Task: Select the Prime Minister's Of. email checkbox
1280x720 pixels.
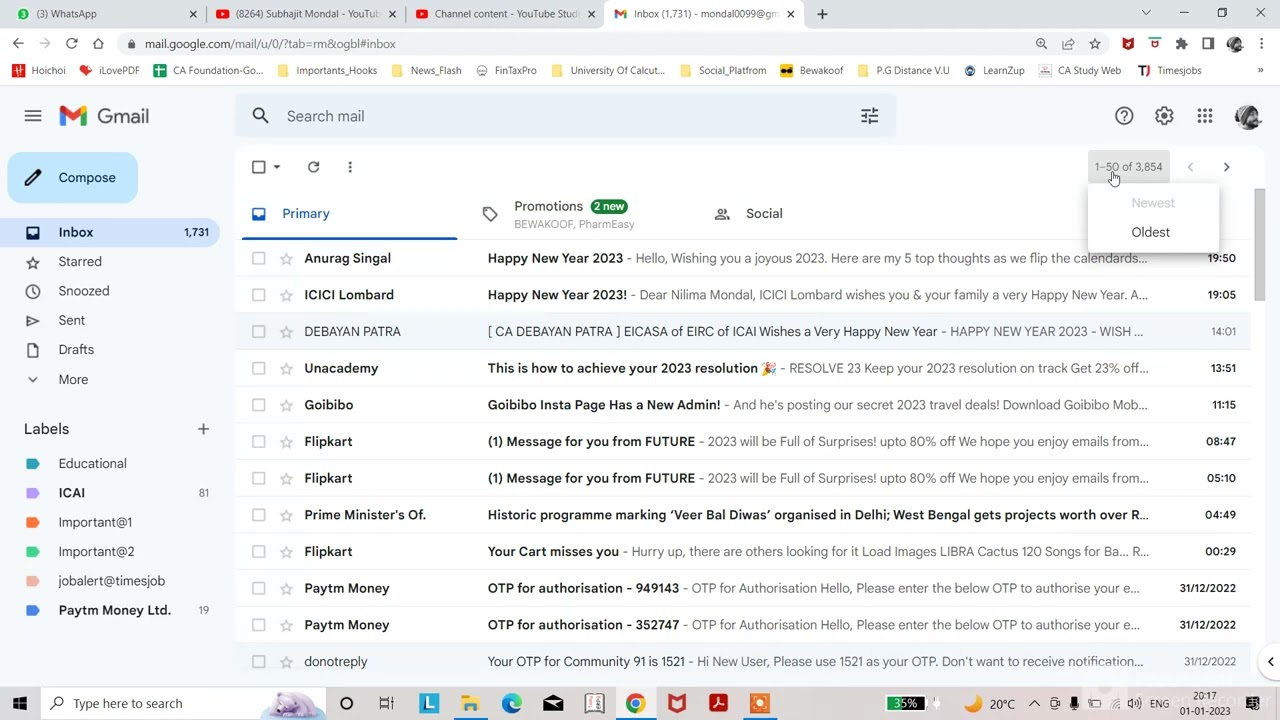Action: click(259, 515)
